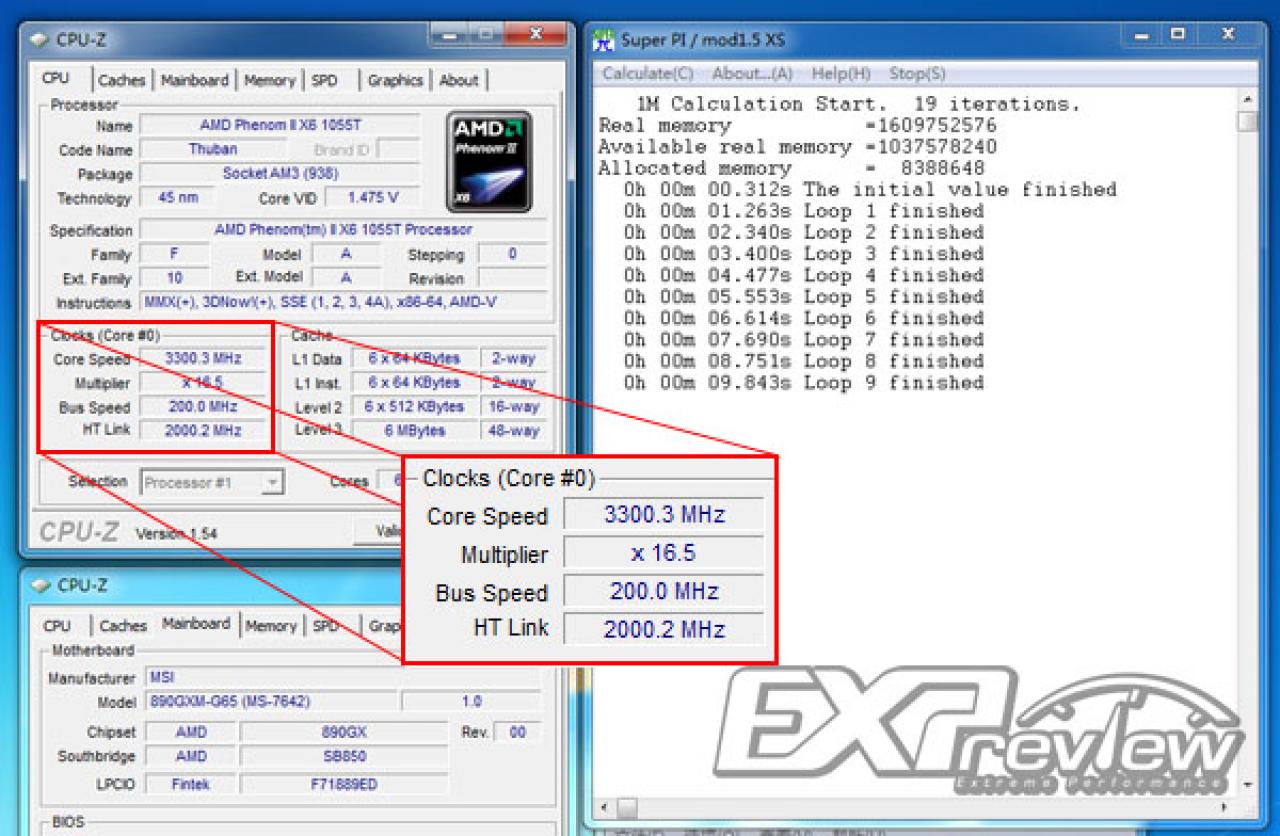Click the Technology value 45 nm
Screen dimensions: 1280x836
pyautogui.click(x=178, y=198)
